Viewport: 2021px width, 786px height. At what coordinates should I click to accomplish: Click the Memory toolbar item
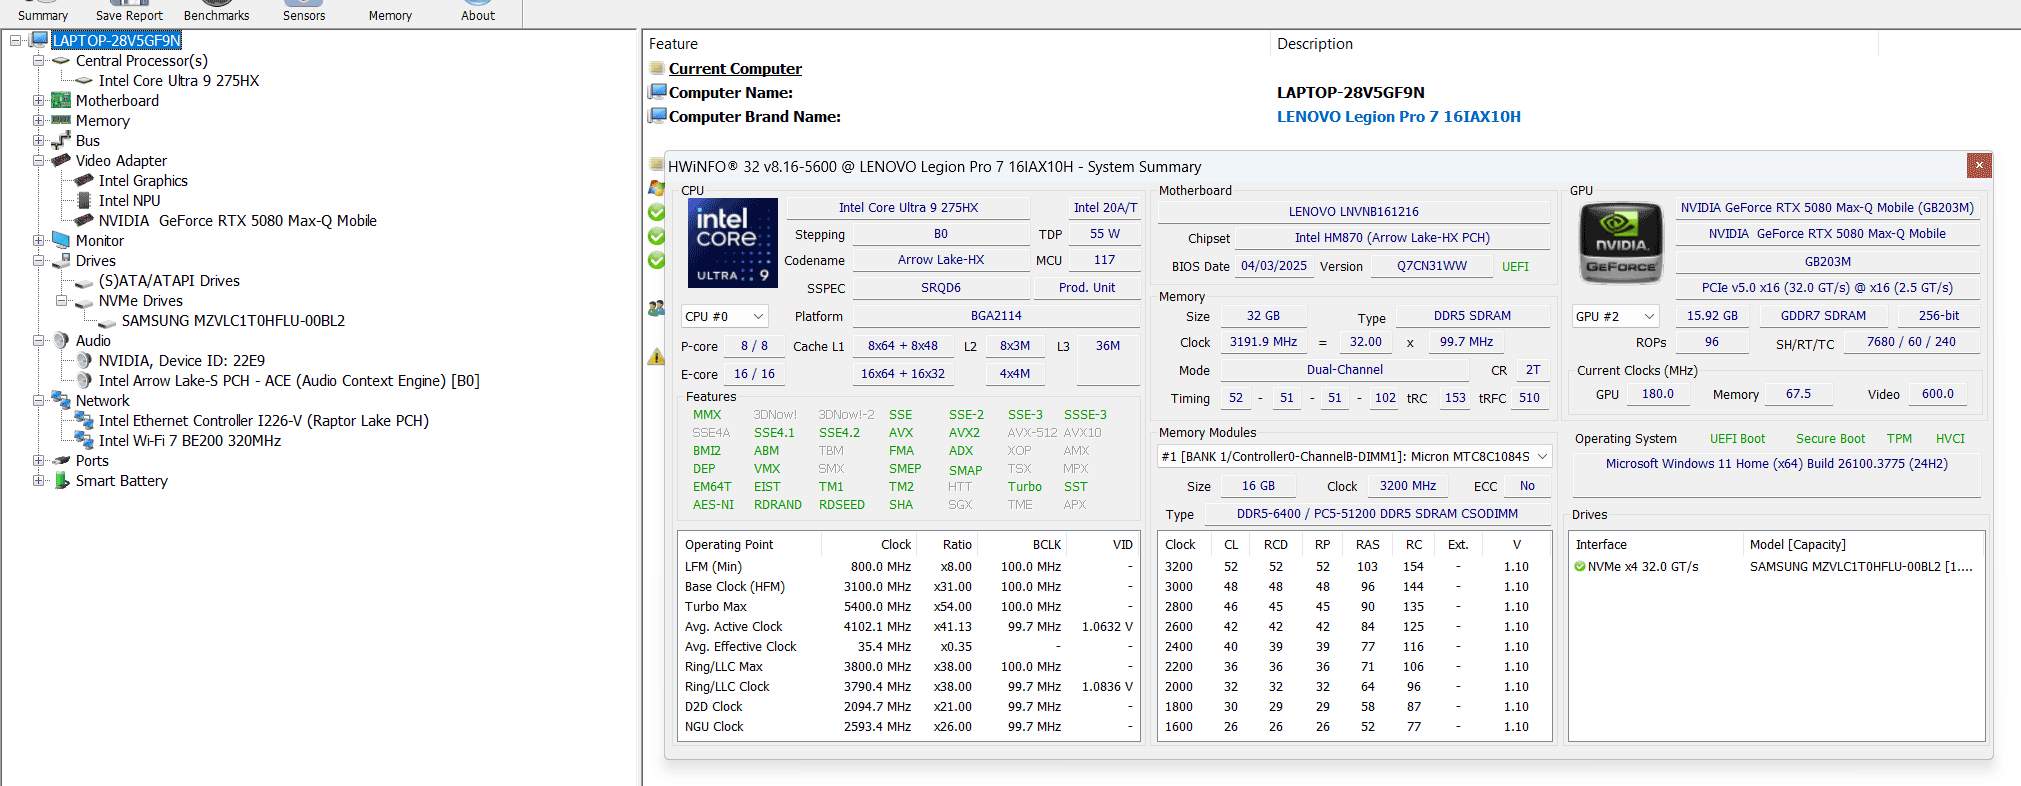[390, 15]
